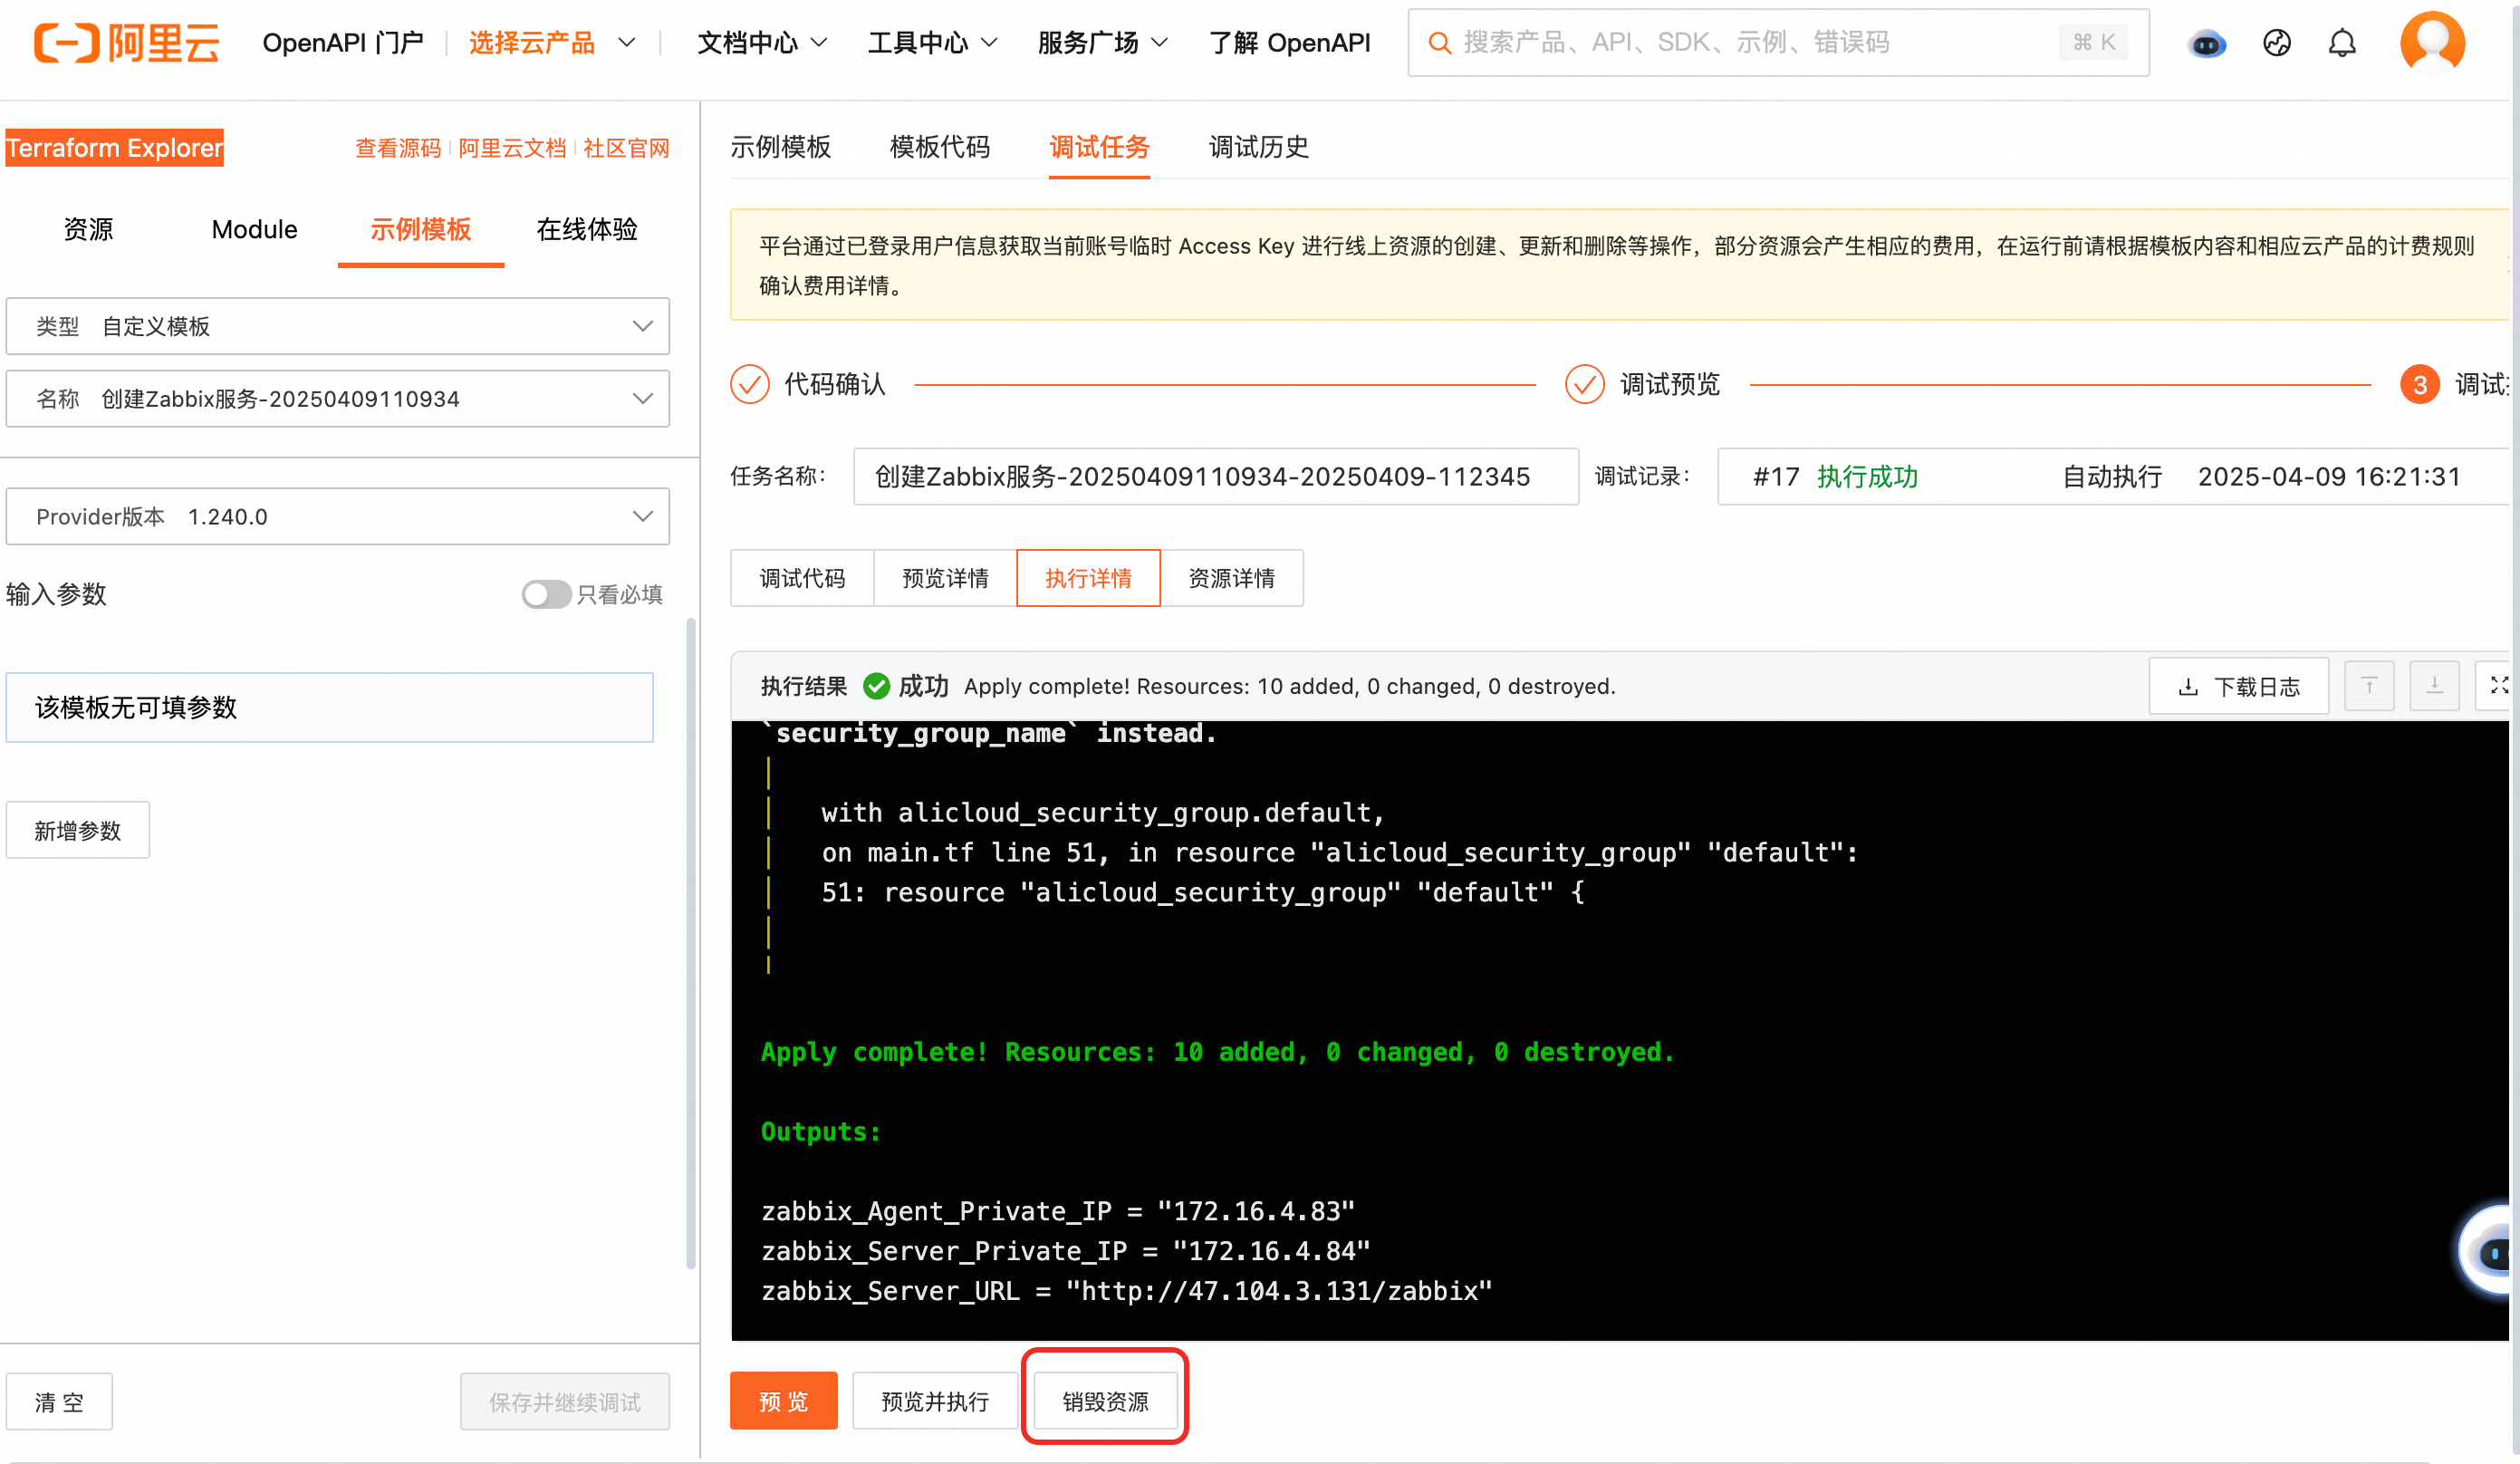Expand the 名称 template name dropdown

tap(337, 399)
